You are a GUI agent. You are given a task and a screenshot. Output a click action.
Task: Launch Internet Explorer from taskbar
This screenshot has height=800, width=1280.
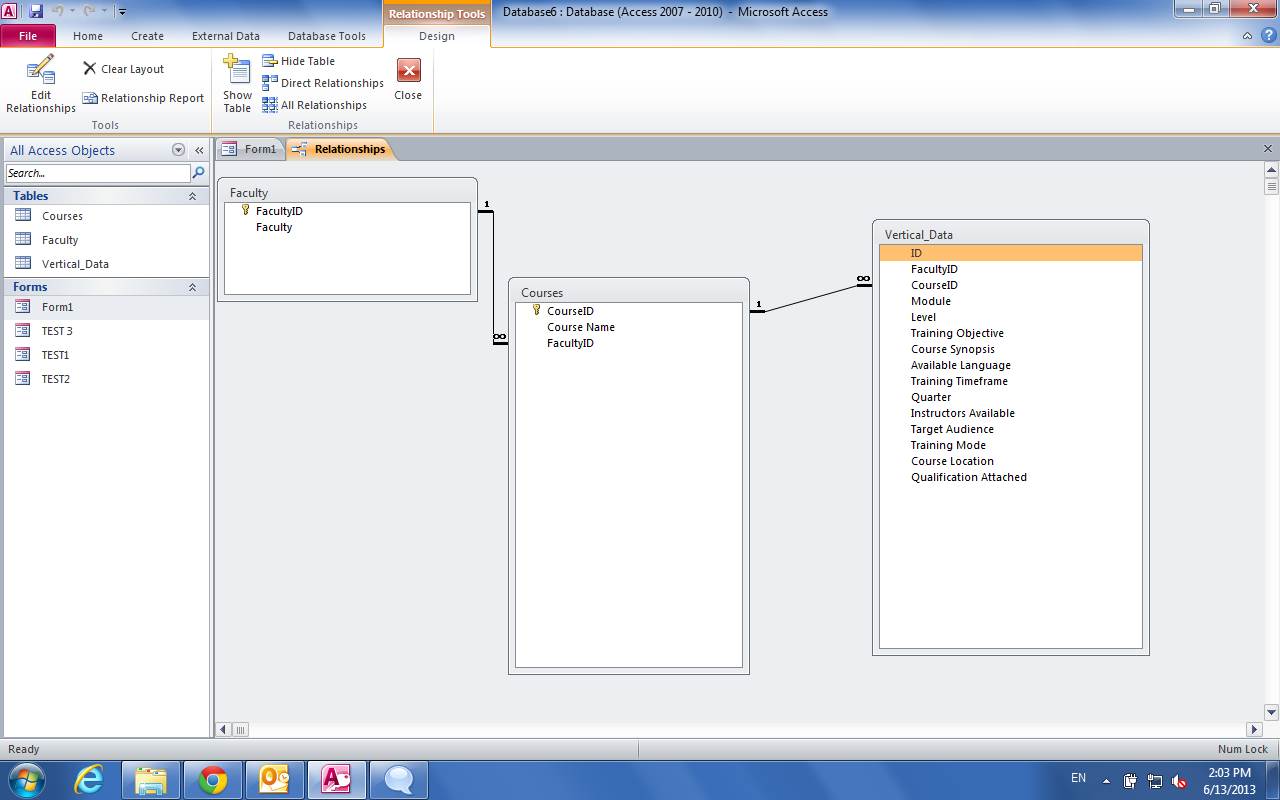89,780
